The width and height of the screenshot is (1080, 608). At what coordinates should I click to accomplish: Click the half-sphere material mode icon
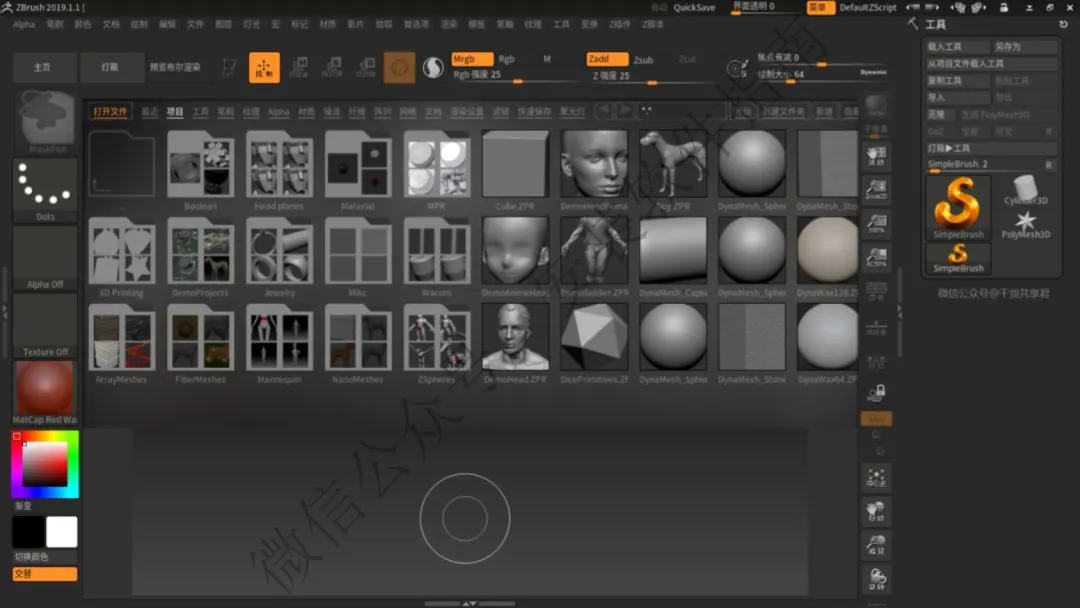click(433, 67)
